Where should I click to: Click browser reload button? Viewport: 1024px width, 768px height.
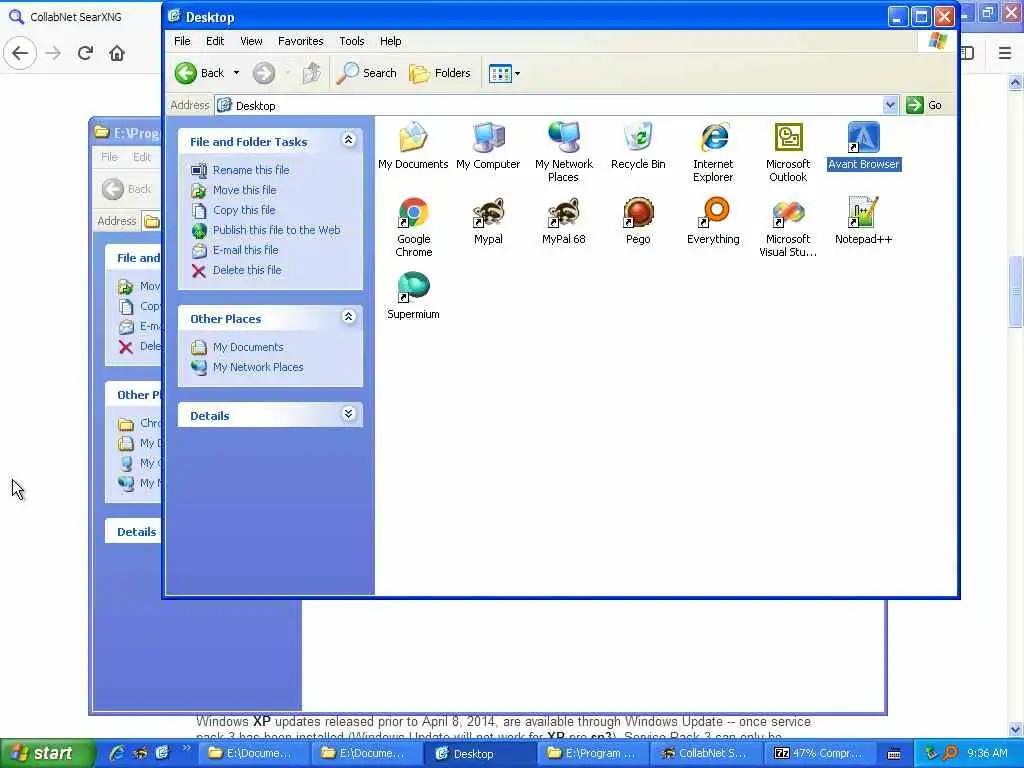coord(85,53)
